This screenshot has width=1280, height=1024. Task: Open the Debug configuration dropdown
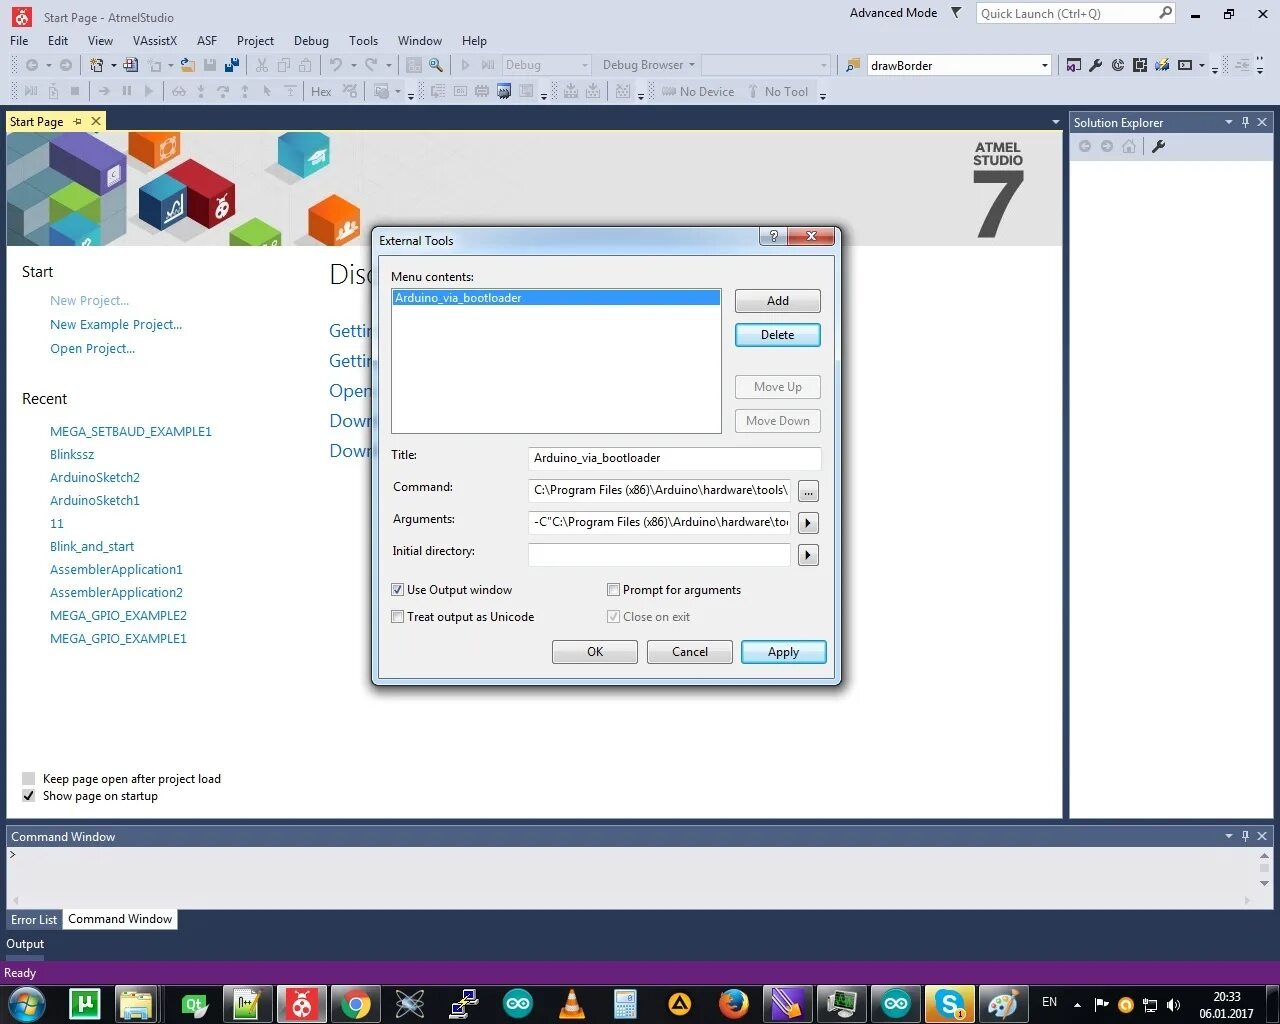pos(585,65)
